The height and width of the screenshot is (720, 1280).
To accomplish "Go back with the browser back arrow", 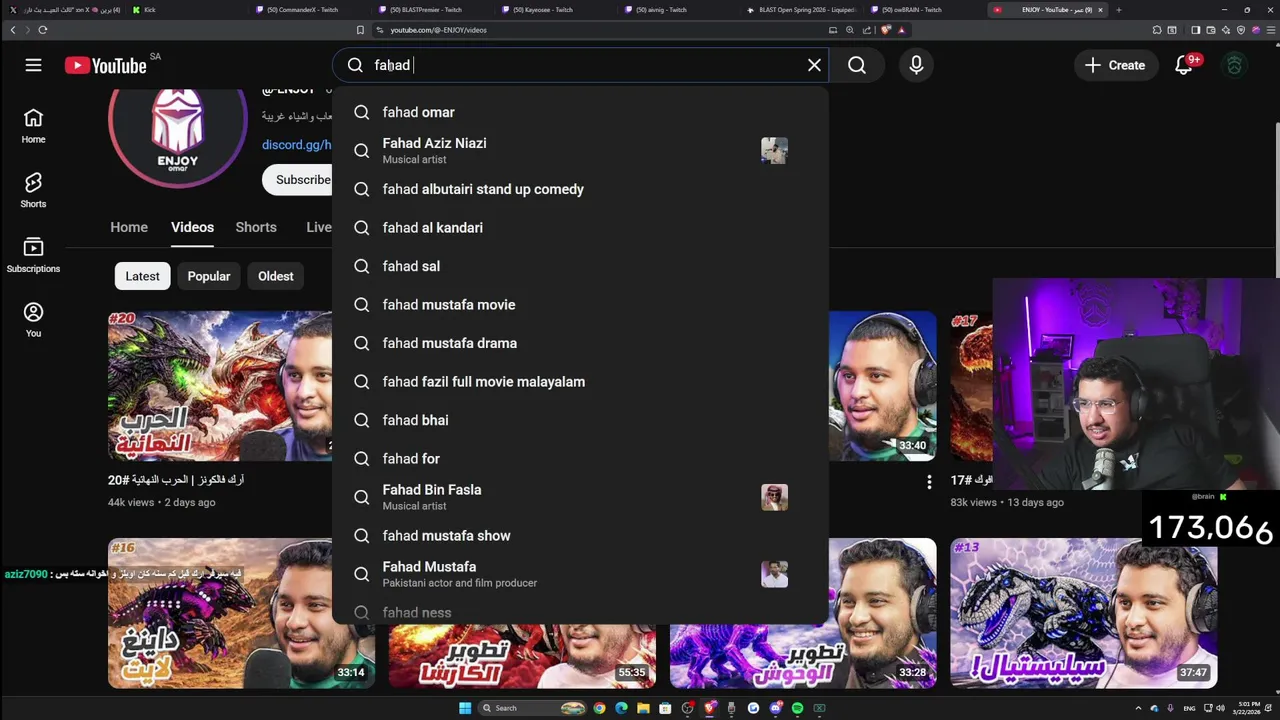I will pyautogui.click(x=13, y=30).
